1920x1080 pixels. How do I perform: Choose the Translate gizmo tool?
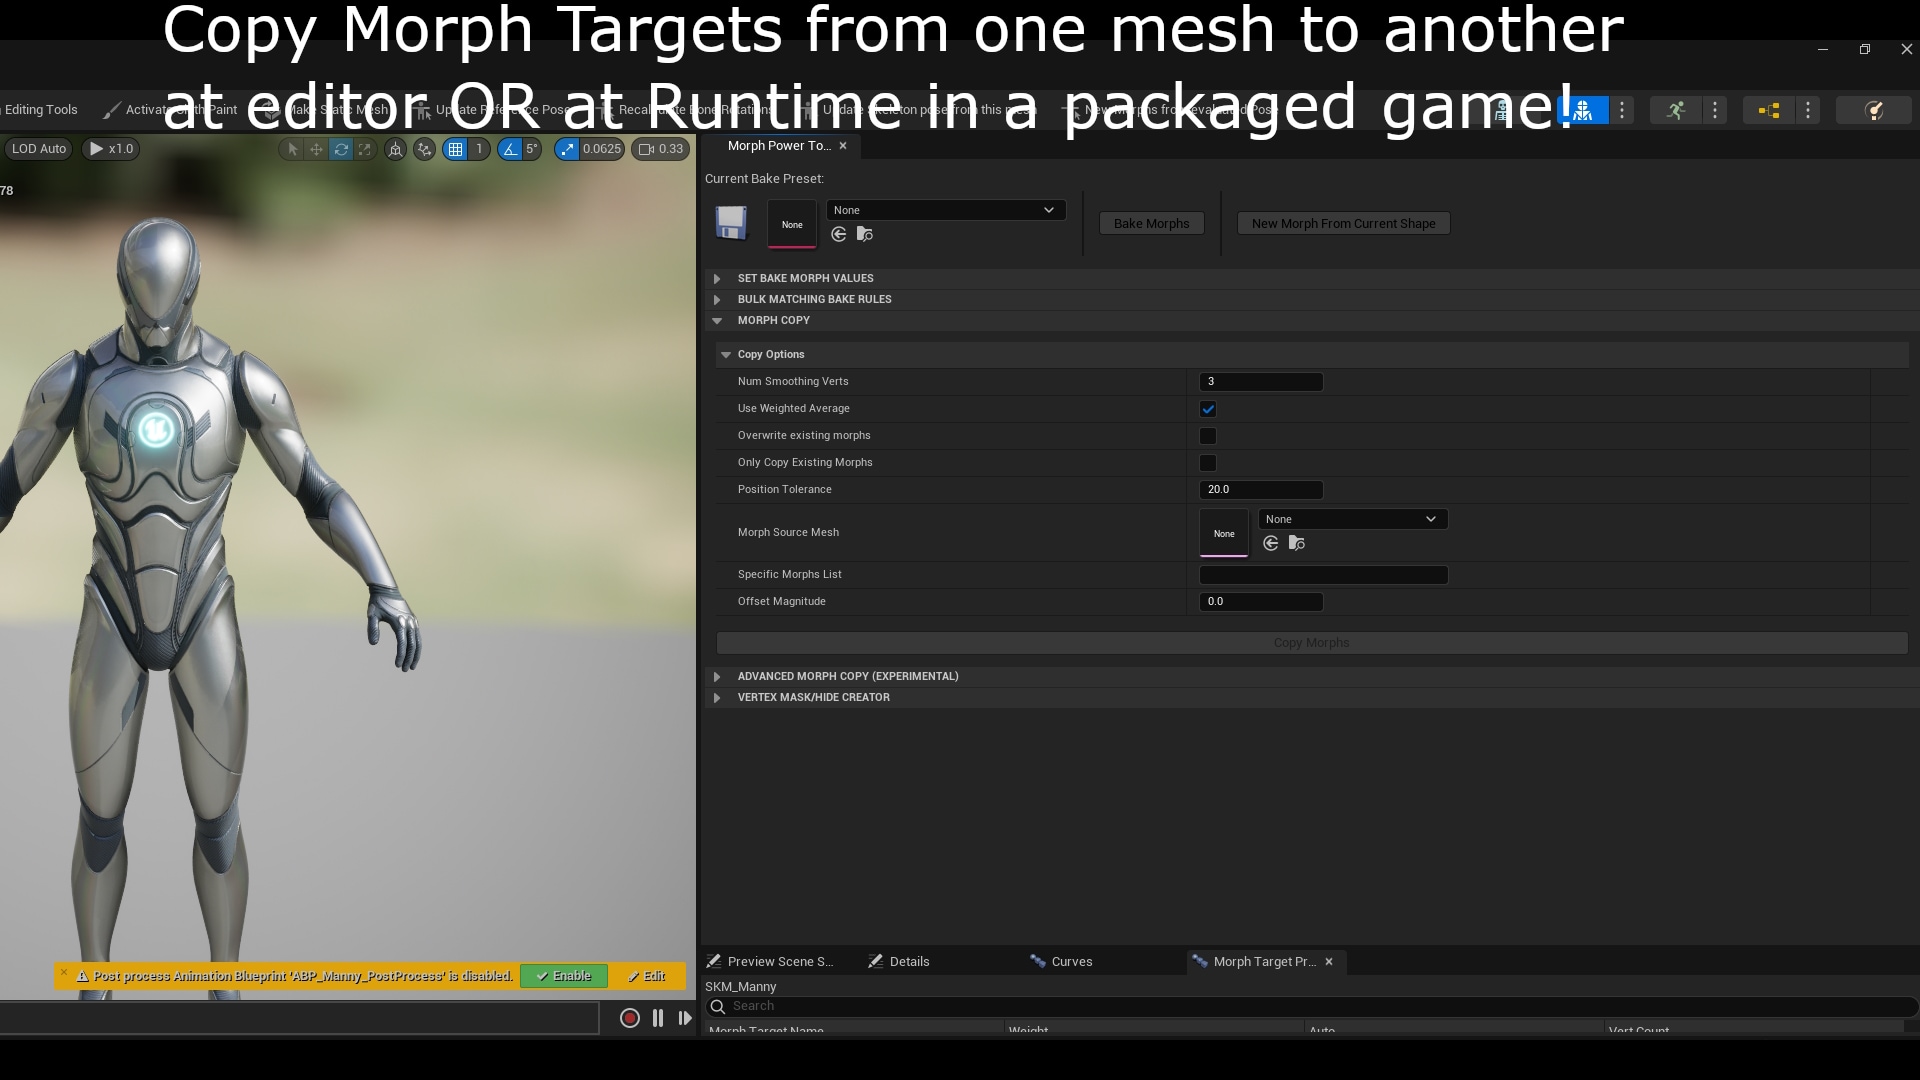pyautogui.click(x=316, y=149)
